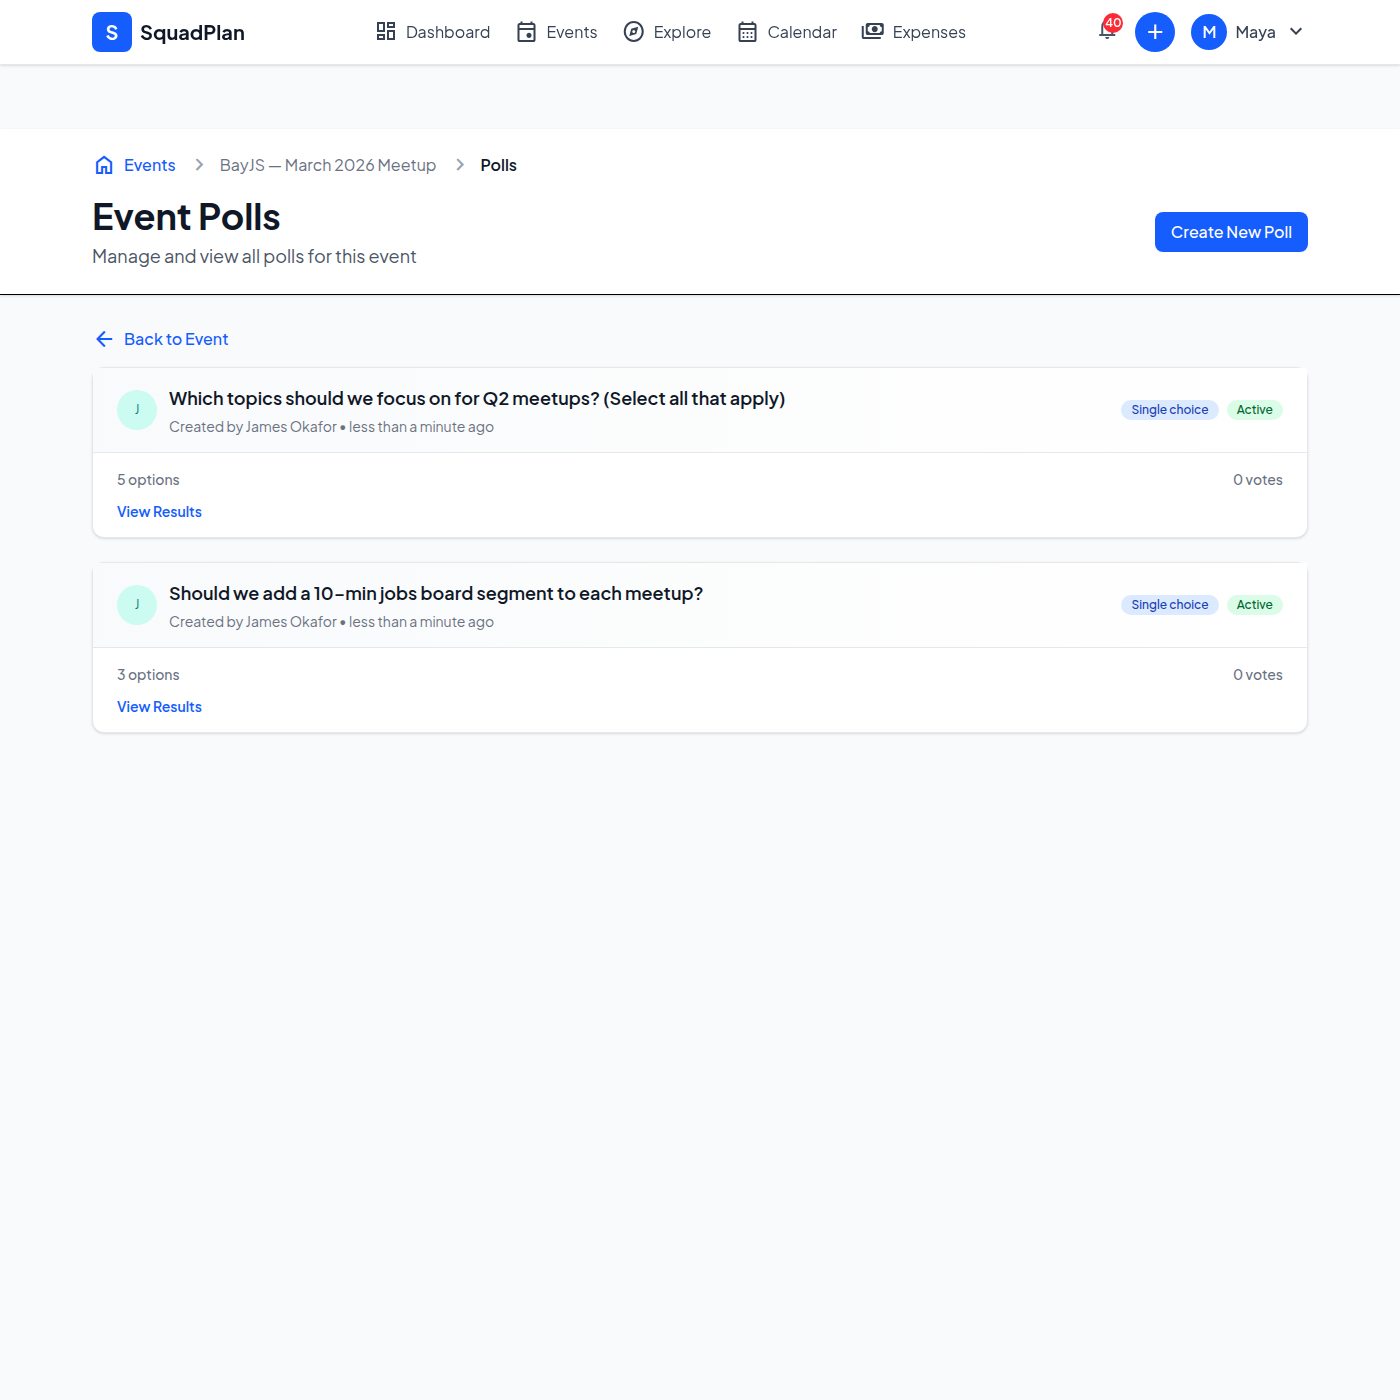Viewport: 1400px width, 1400px height.
Task: Toggle the Active badge on the Q2 topics poll
Action: pos(1254,409)
